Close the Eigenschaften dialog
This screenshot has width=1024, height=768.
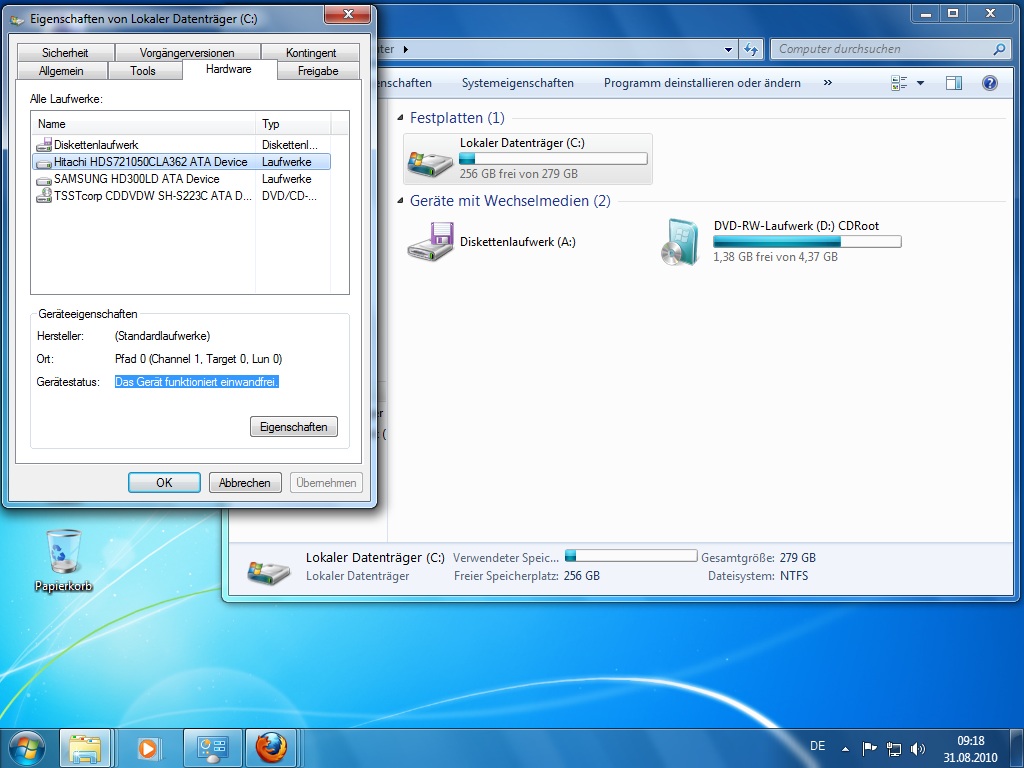348,14
